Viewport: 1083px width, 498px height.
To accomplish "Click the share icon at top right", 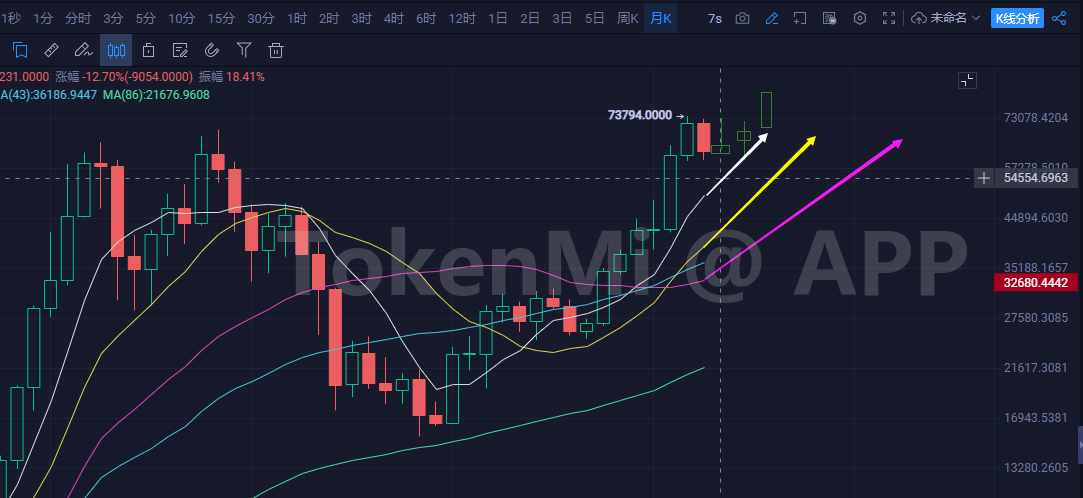I will [x=1060, y=18].
